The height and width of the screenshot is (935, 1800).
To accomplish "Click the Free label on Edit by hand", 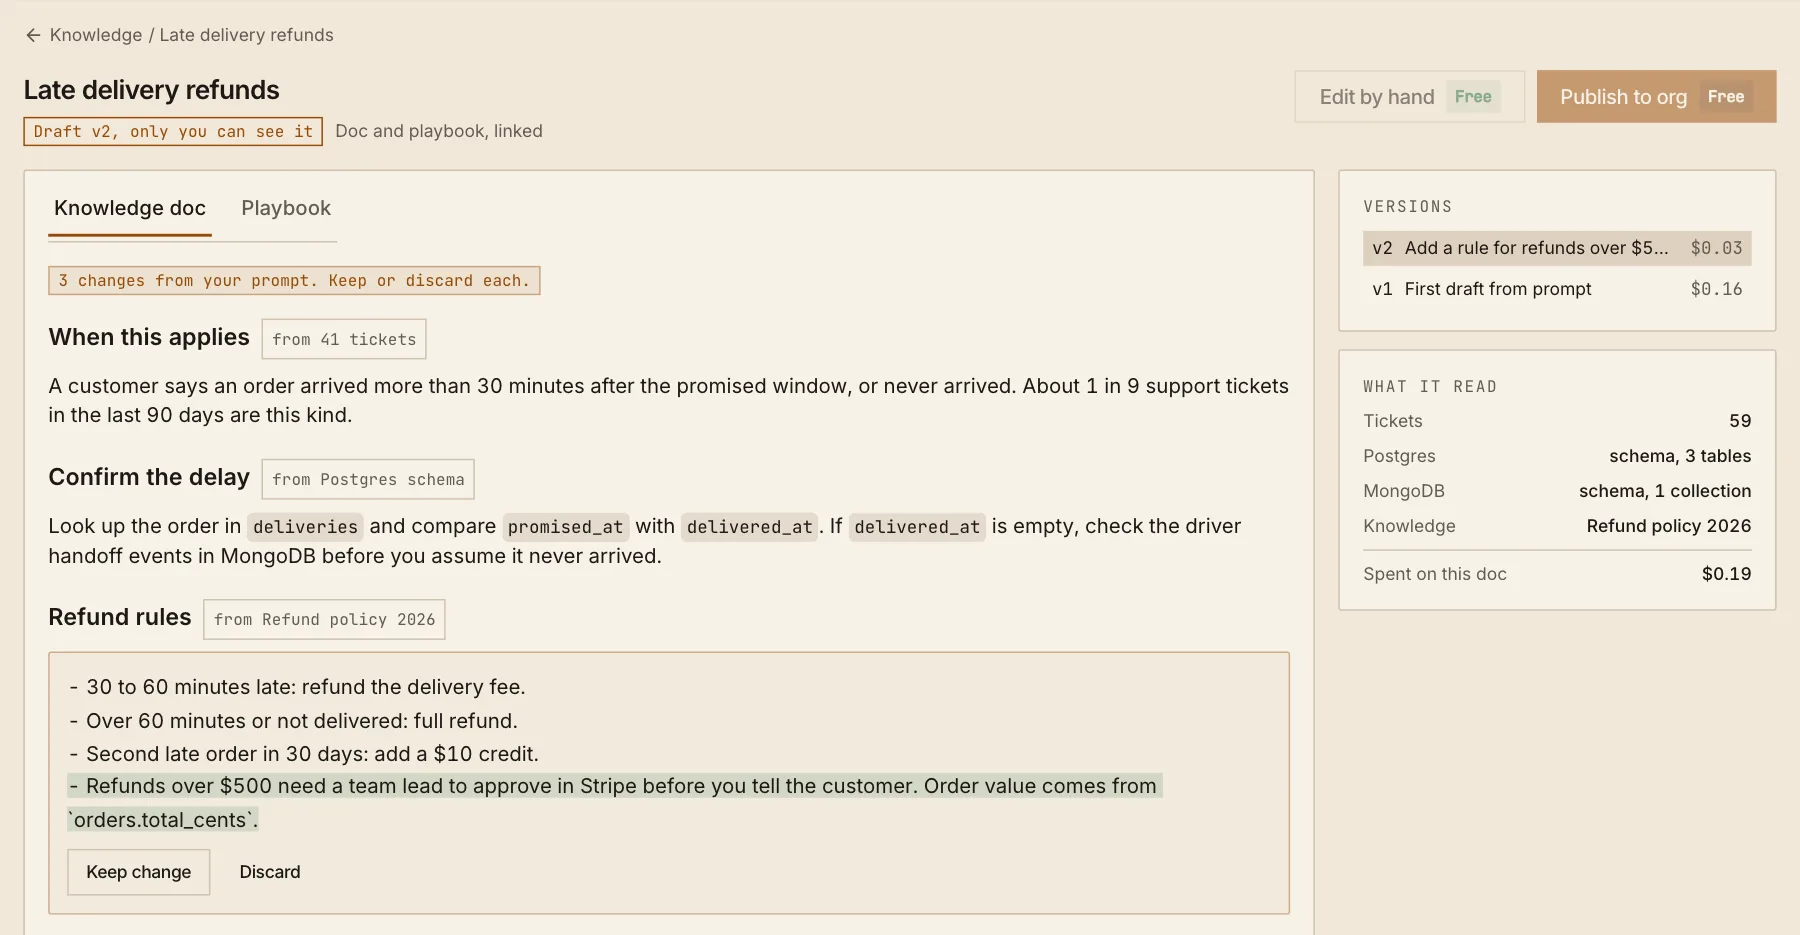I will (1473, 97).
